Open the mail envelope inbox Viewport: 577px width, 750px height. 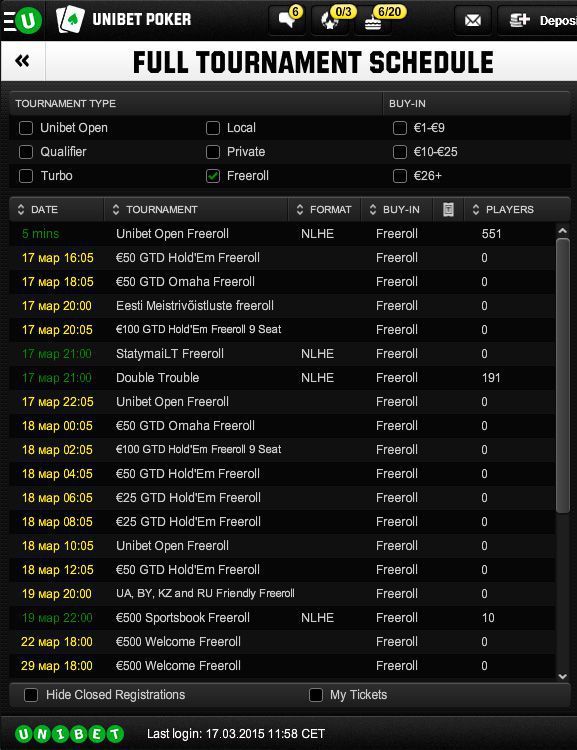[x=473, y=20]
